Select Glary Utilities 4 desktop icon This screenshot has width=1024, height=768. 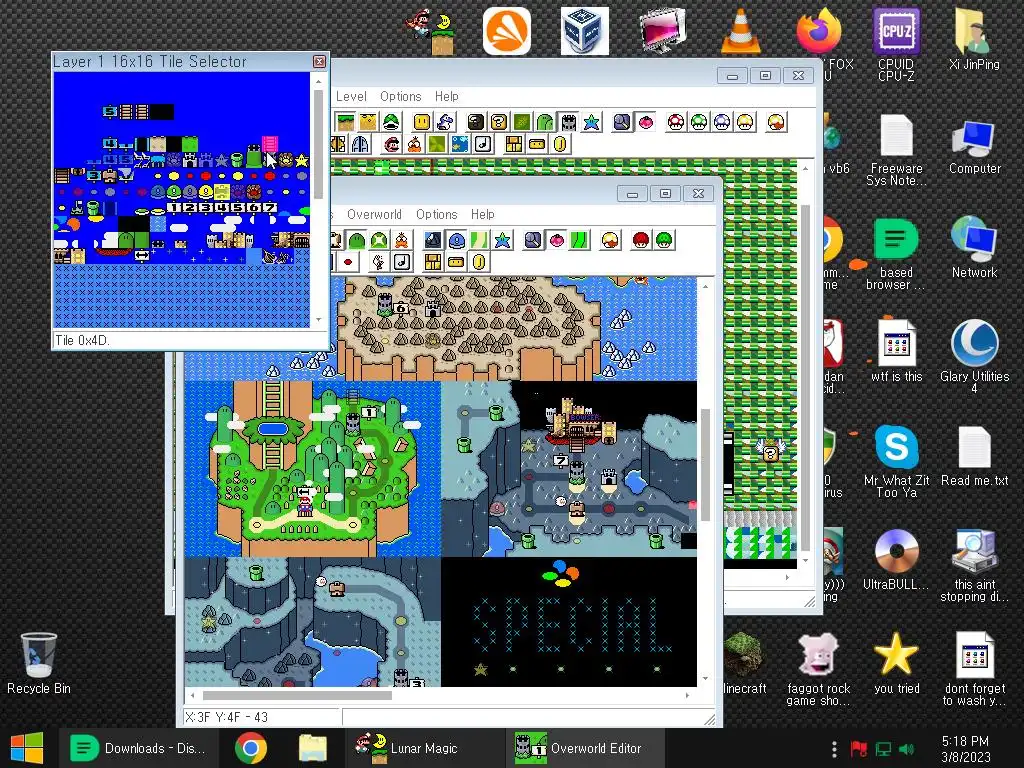(x=974, y=356)
